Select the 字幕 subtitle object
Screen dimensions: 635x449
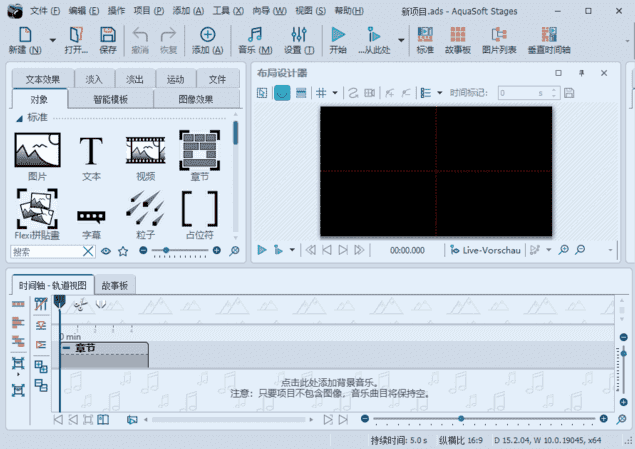pos(91,223)
